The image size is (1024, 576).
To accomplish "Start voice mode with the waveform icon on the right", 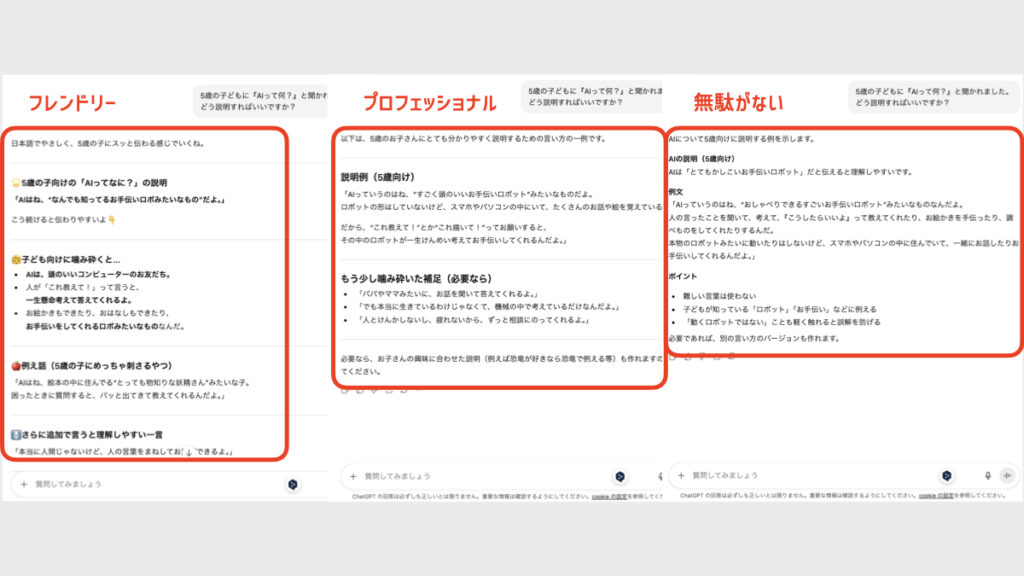I will [x=1004, y=474].
